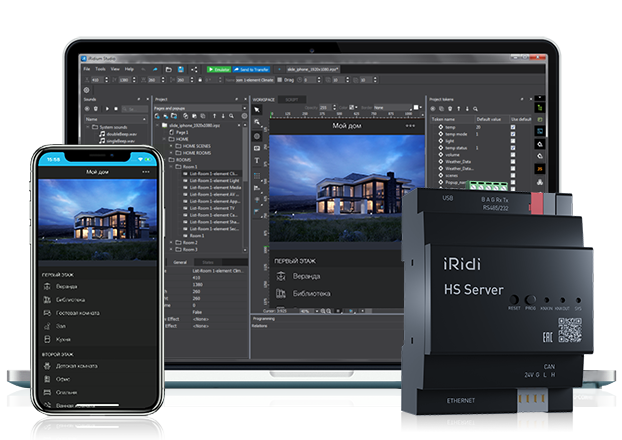This screenshot has height=440, width=622.
Task: Toggle the Use default checkbox for temp mode
Action: (514, 135)
